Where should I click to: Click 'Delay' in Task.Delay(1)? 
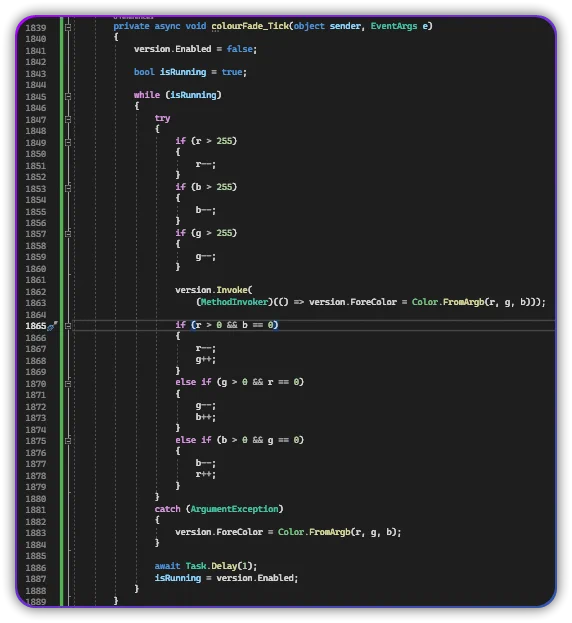coord(224,566)
